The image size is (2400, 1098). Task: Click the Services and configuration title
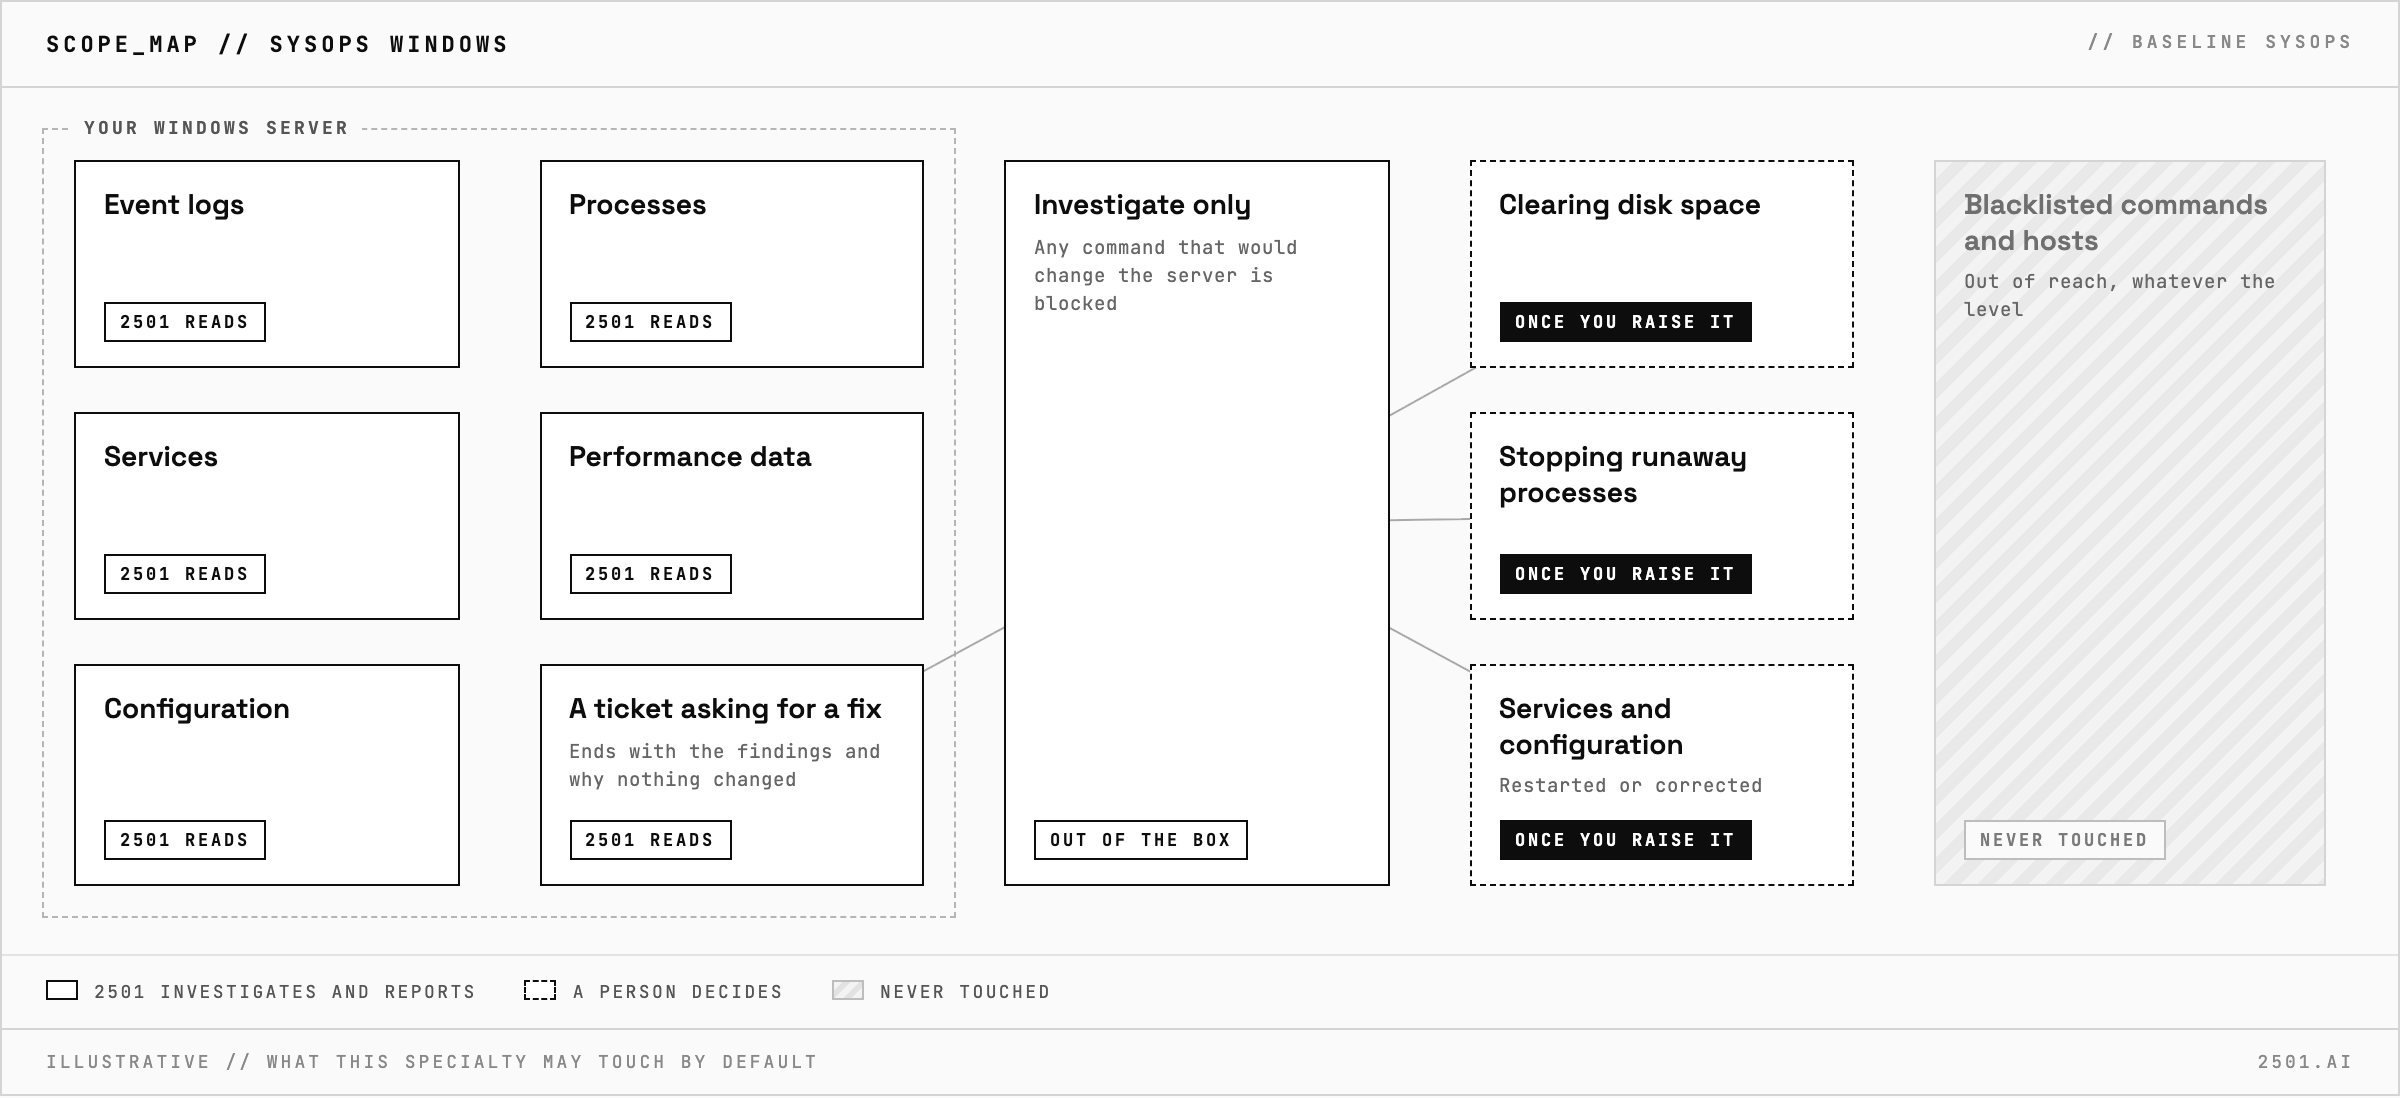(1590, 727)
